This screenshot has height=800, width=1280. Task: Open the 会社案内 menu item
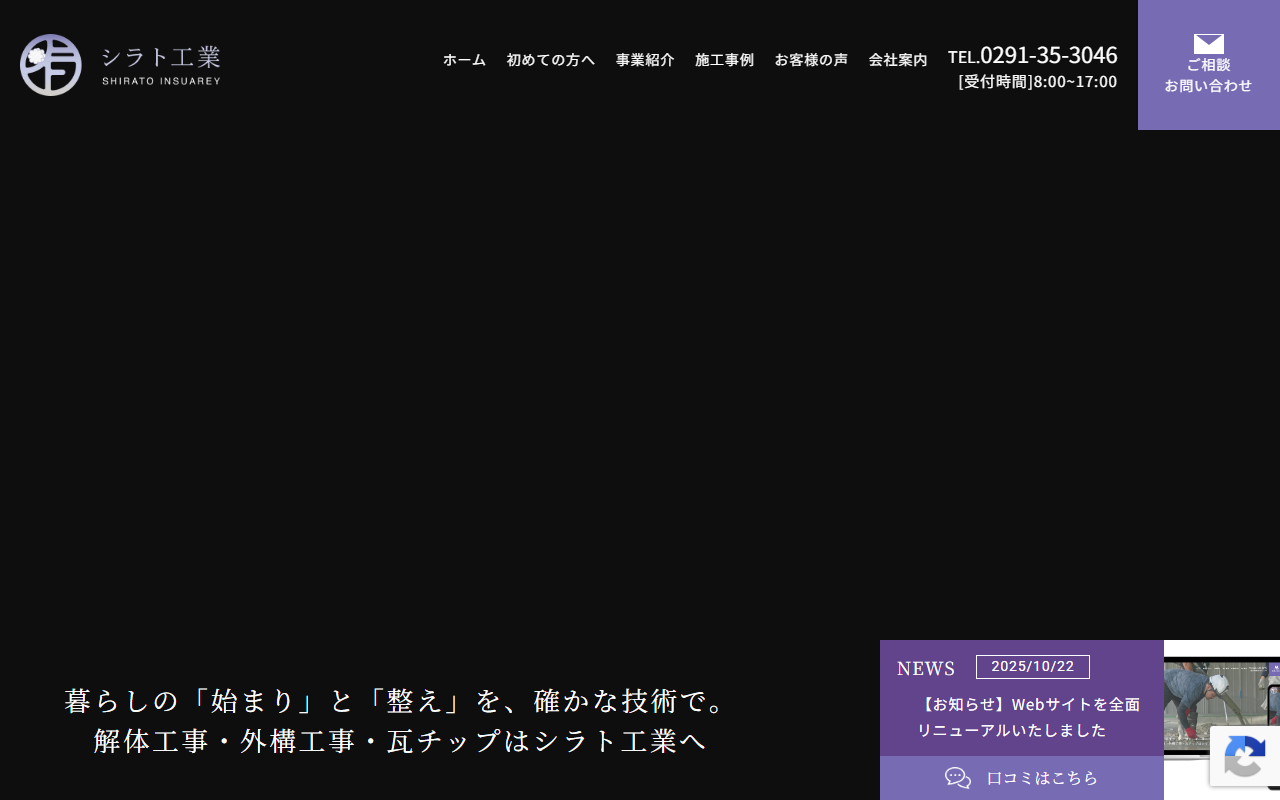tap(898, 60)
